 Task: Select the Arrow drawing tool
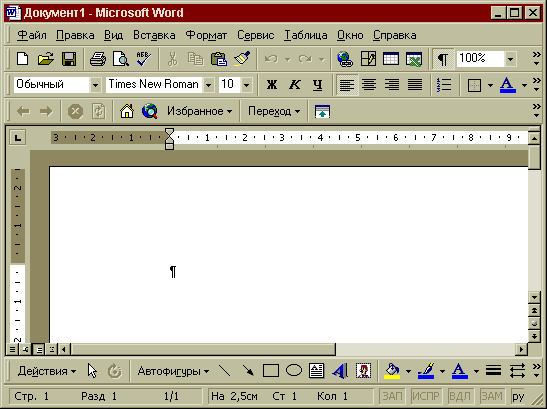coord(248,371)
